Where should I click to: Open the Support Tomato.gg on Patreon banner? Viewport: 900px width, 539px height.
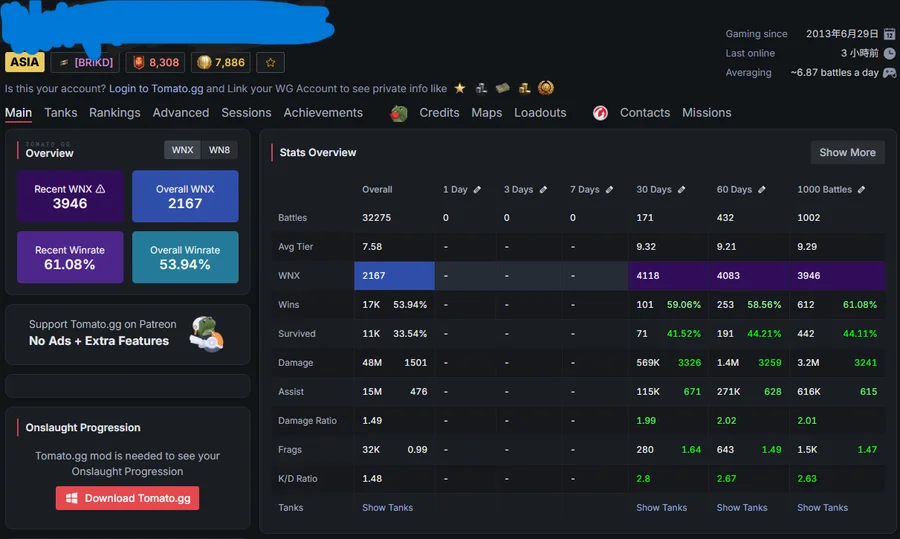click(127, 334)
